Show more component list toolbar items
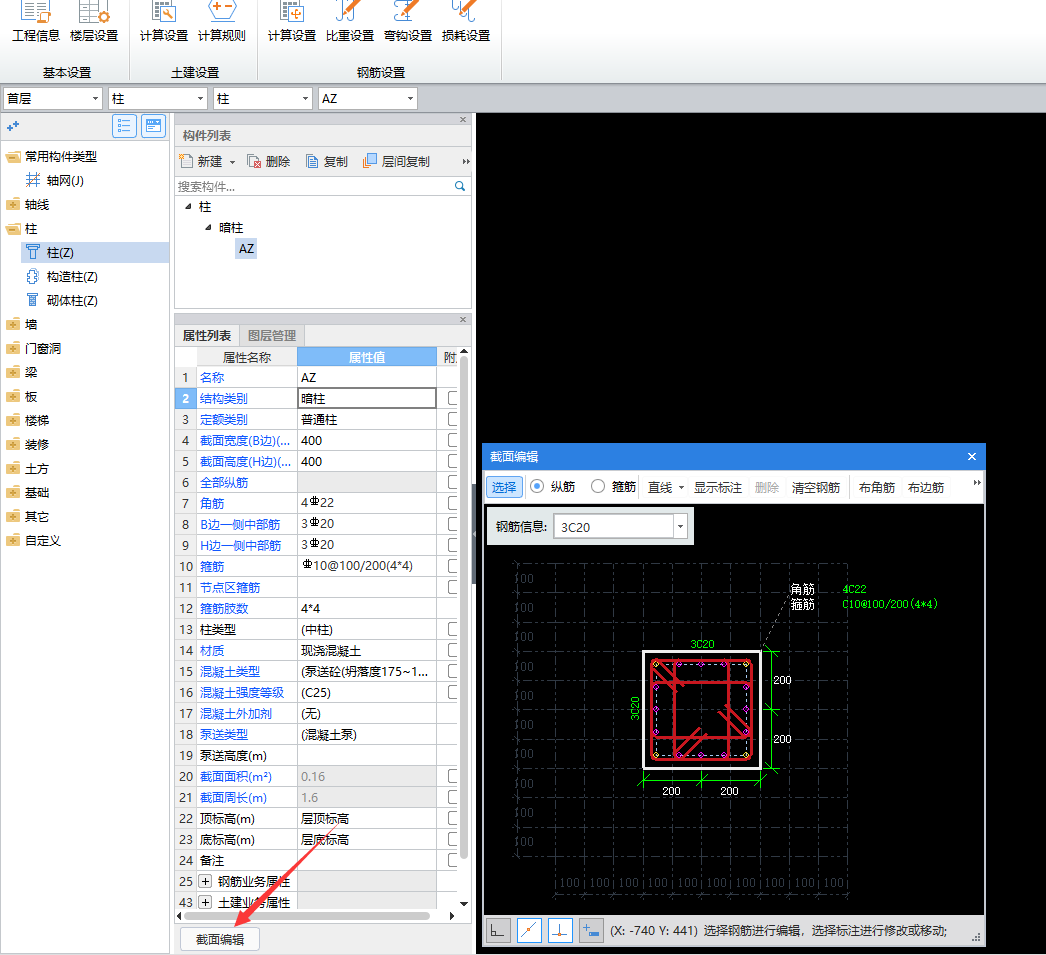Image resolution: width=1046 pixels, height=955 pixels. coord(466,161)
